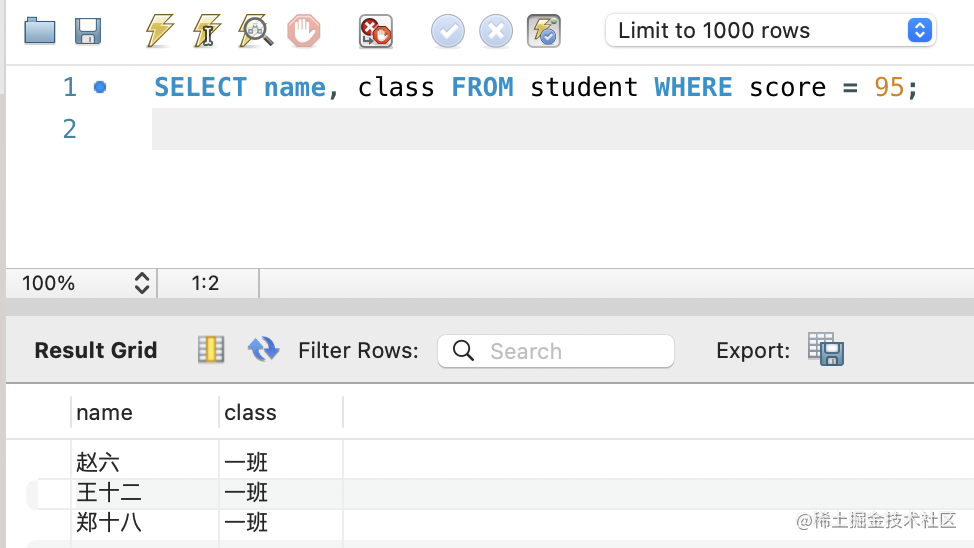Click the Filter Rows search field
Viewport: 974px width, 548px height.
coord(570,351)
